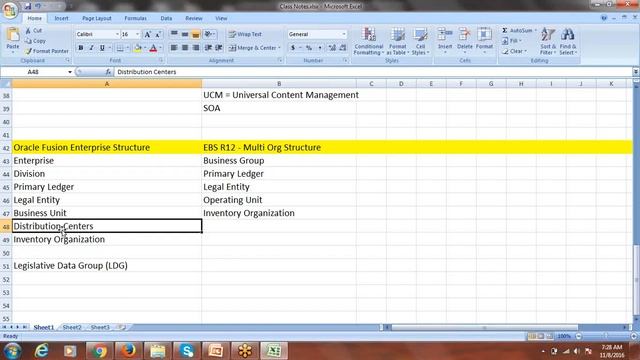Image resolution: width=640 pixels, height=360 pixels.
Task: Toggle Underline formatting
Action: pyautogui.click(x=102, y=48)
